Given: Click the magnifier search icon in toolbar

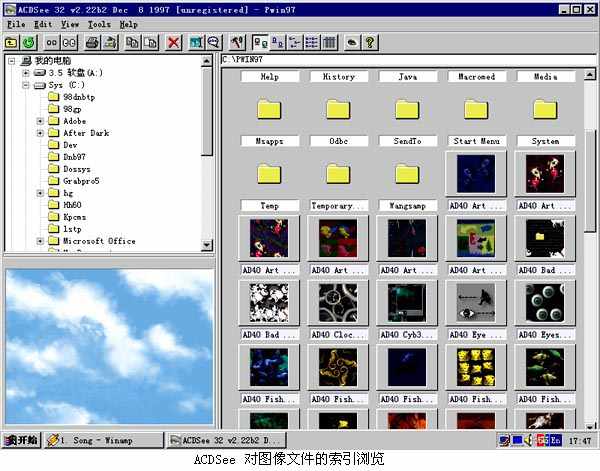Looking at the screenshot, I should click(214, 43).
